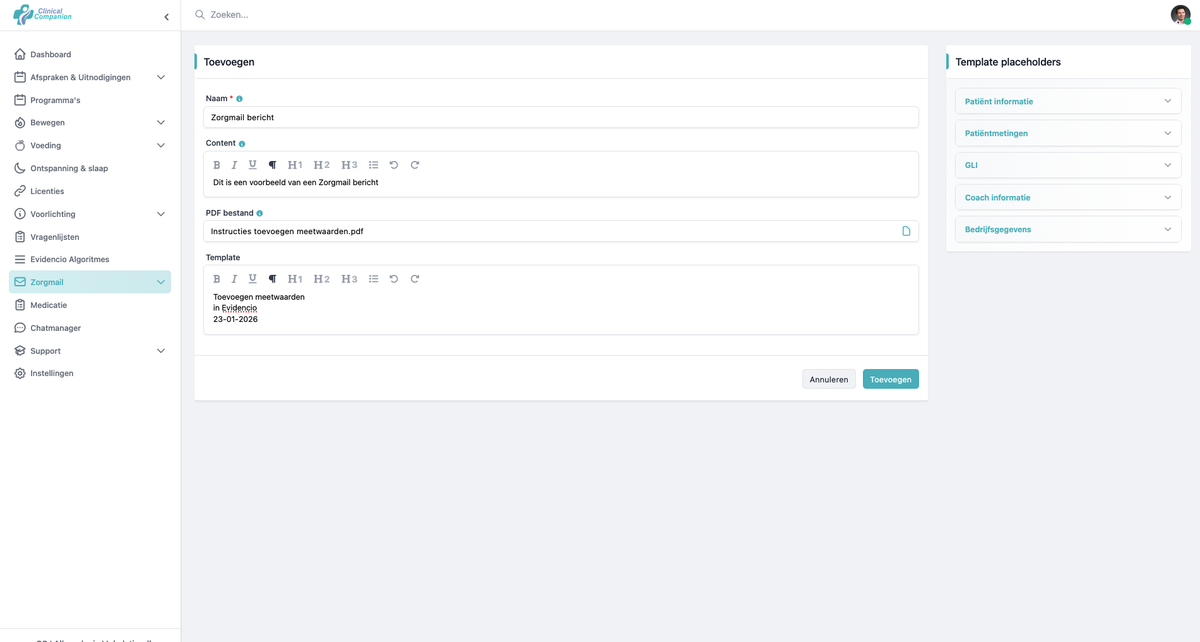This screenshot has height=642, width=1200.
Task: Undo in the Template editor
Action: click(394, 279)
